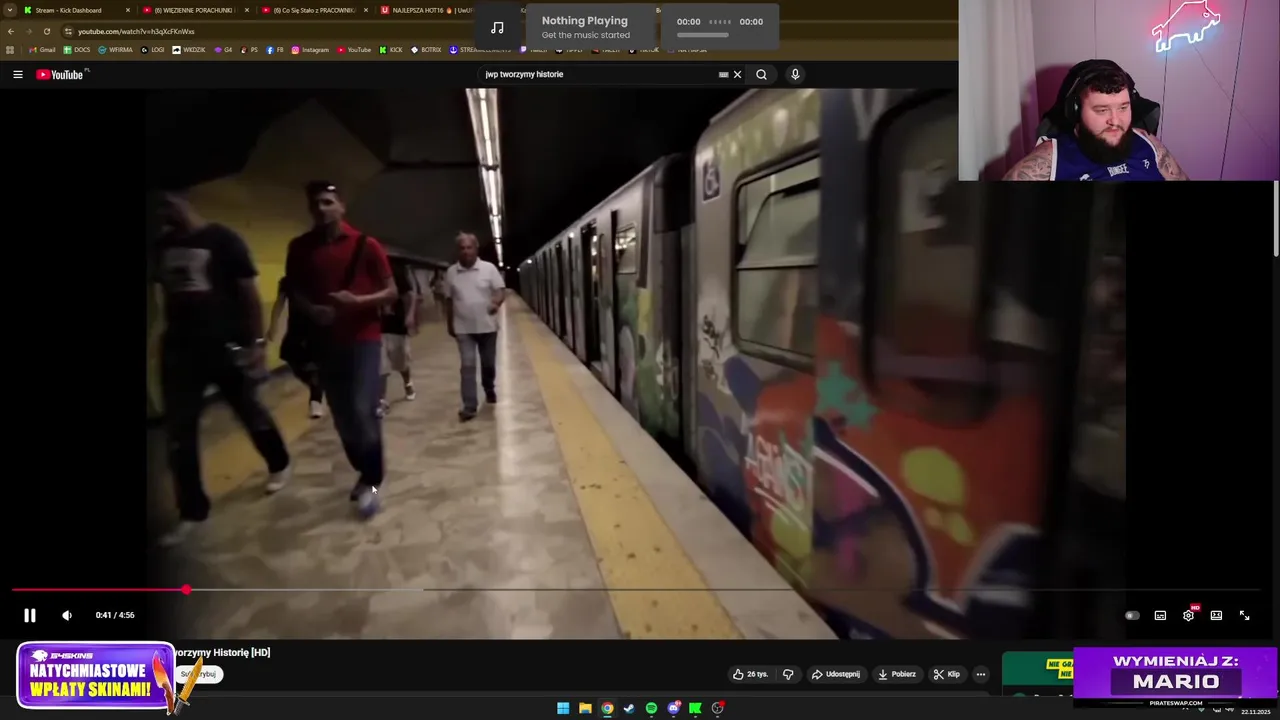Reload the current page

point(46,31)
